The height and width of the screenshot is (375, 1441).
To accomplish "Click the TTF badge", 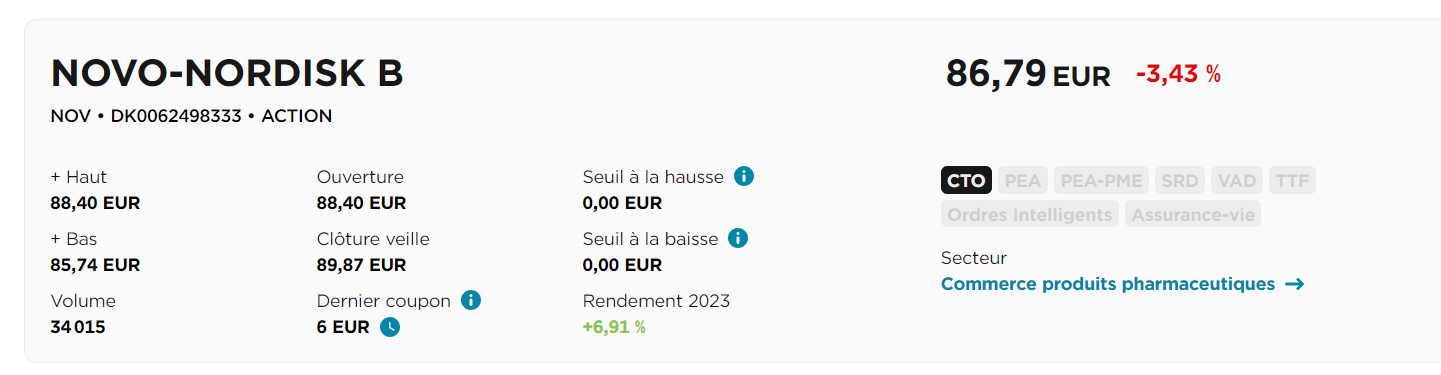I will [x=1293, y=181].
